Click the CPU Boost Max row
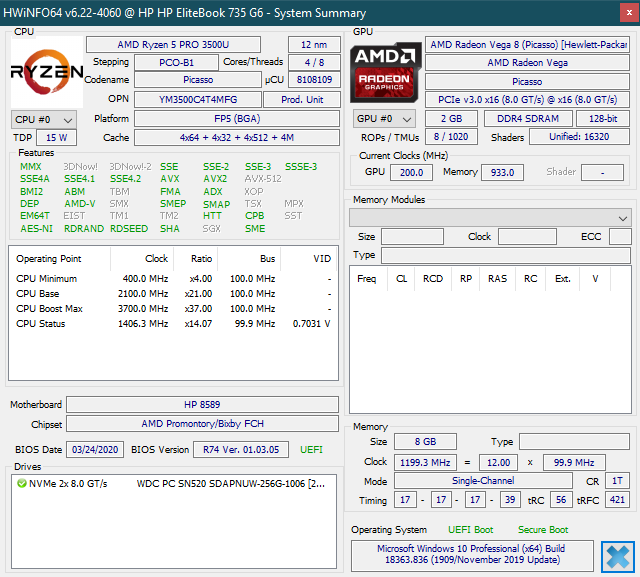Screen dimensions: 640x577 tap(173, 309)
